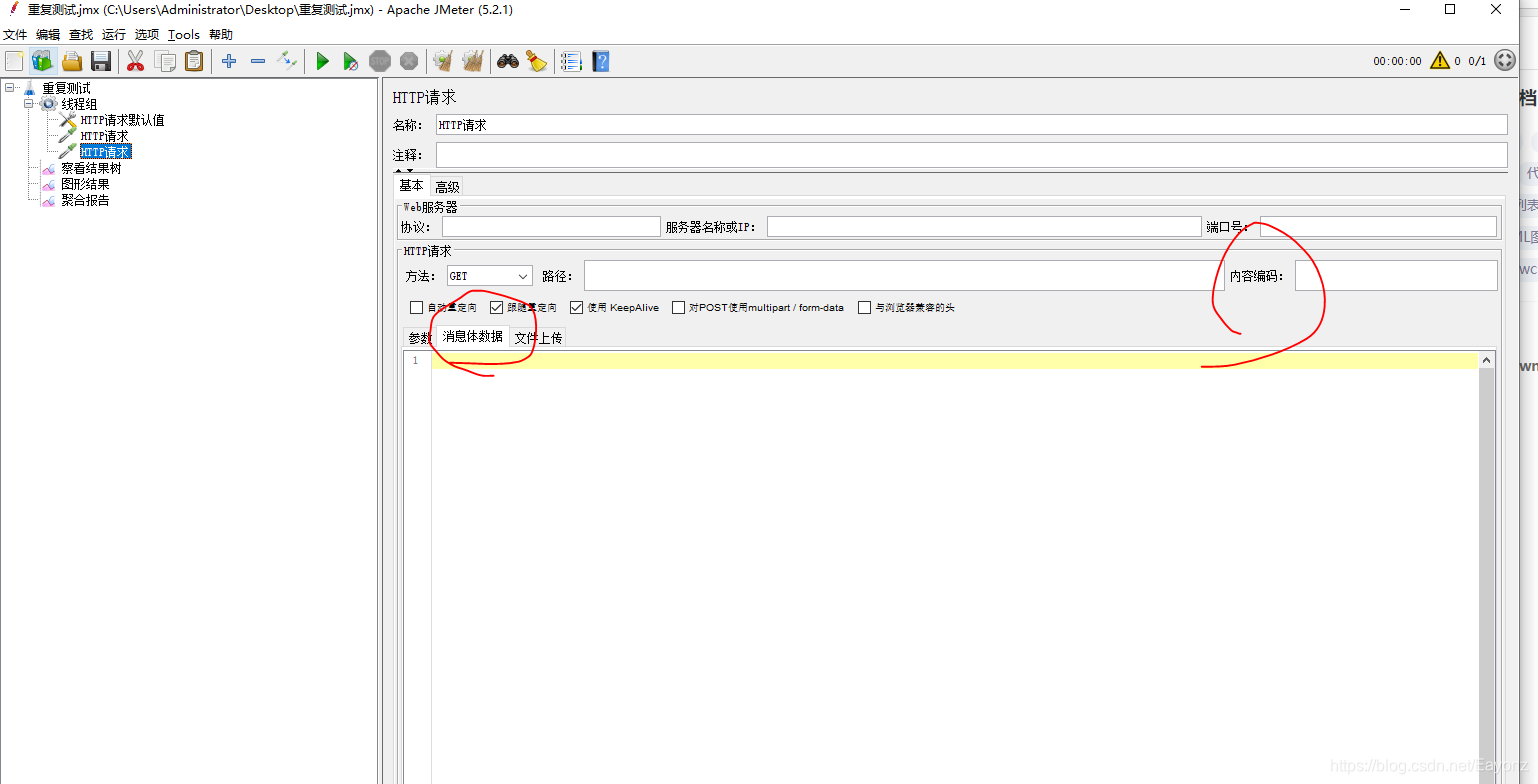Open the 方法 GET method dropdown
The height and width of the screenshot is (784, 1538).
point(490,276)
